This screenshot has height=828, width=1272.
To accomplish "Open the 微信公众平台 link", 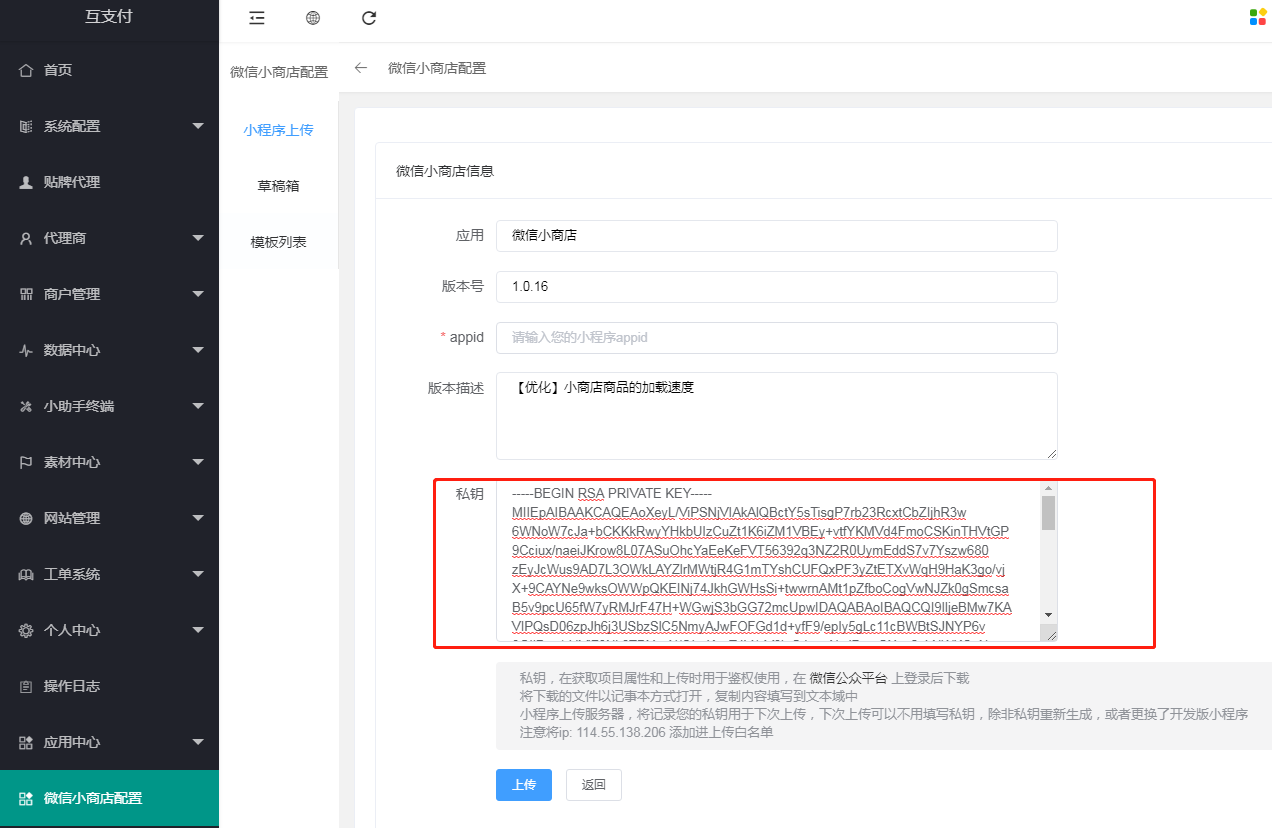I will tap(848, 678).
